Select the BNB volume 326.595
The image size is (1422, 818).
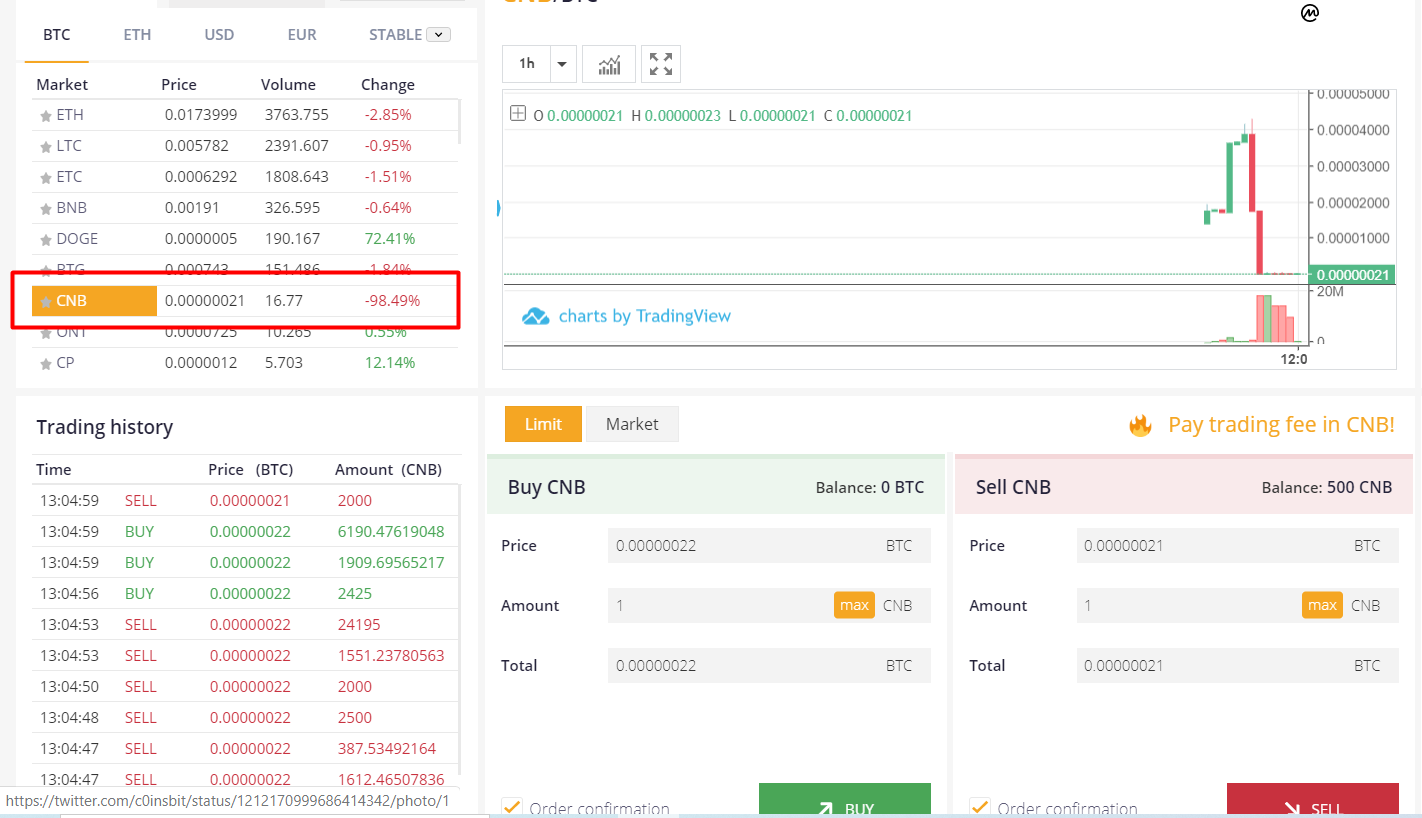pyautogui.click(x=292, y=208)
